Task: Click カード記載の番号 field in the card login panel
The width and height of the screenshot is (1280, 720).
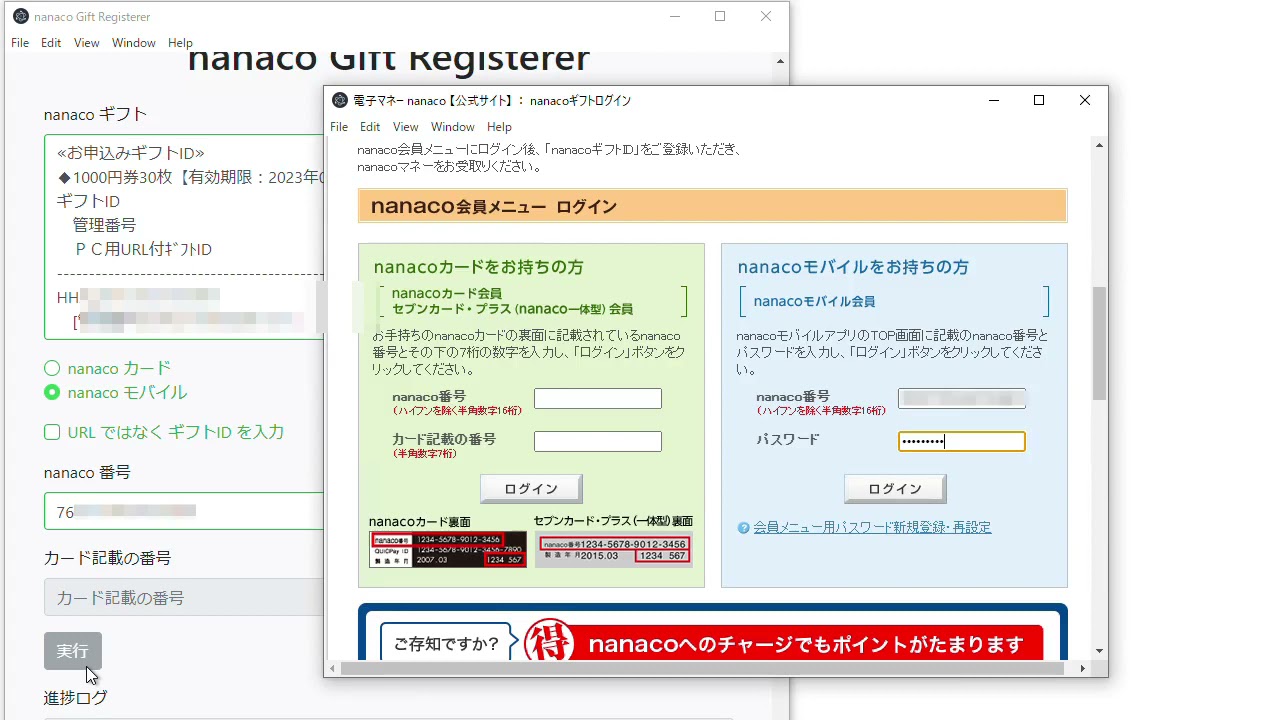Action: click(598, 441)
